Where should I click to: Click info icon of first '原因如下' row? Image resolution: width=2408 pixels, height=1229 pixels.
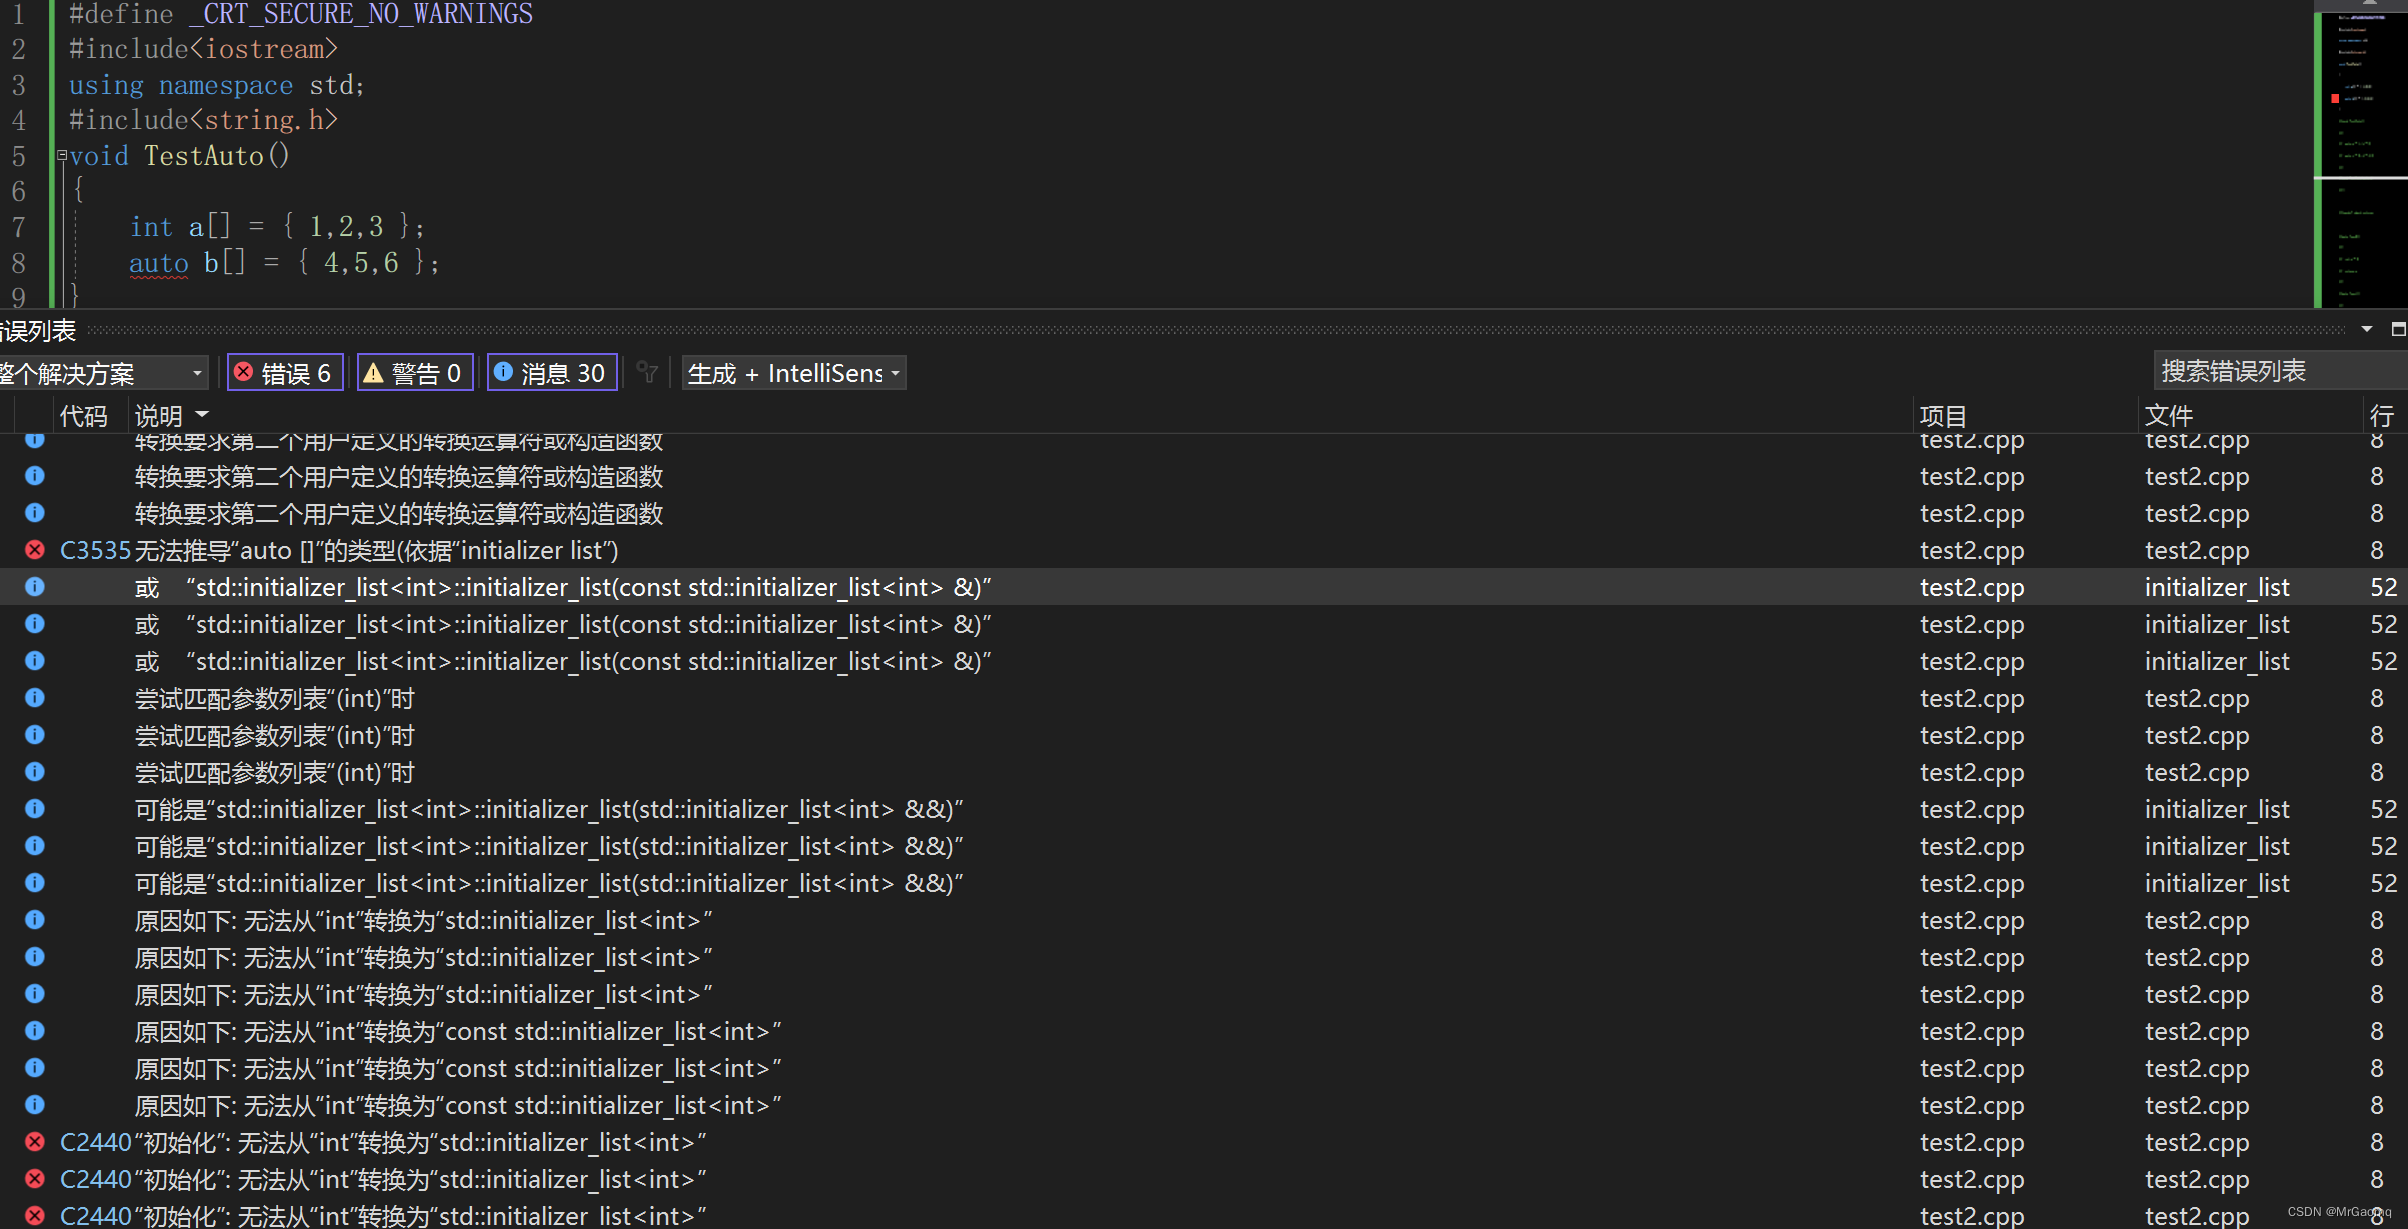tap(35, 919)
